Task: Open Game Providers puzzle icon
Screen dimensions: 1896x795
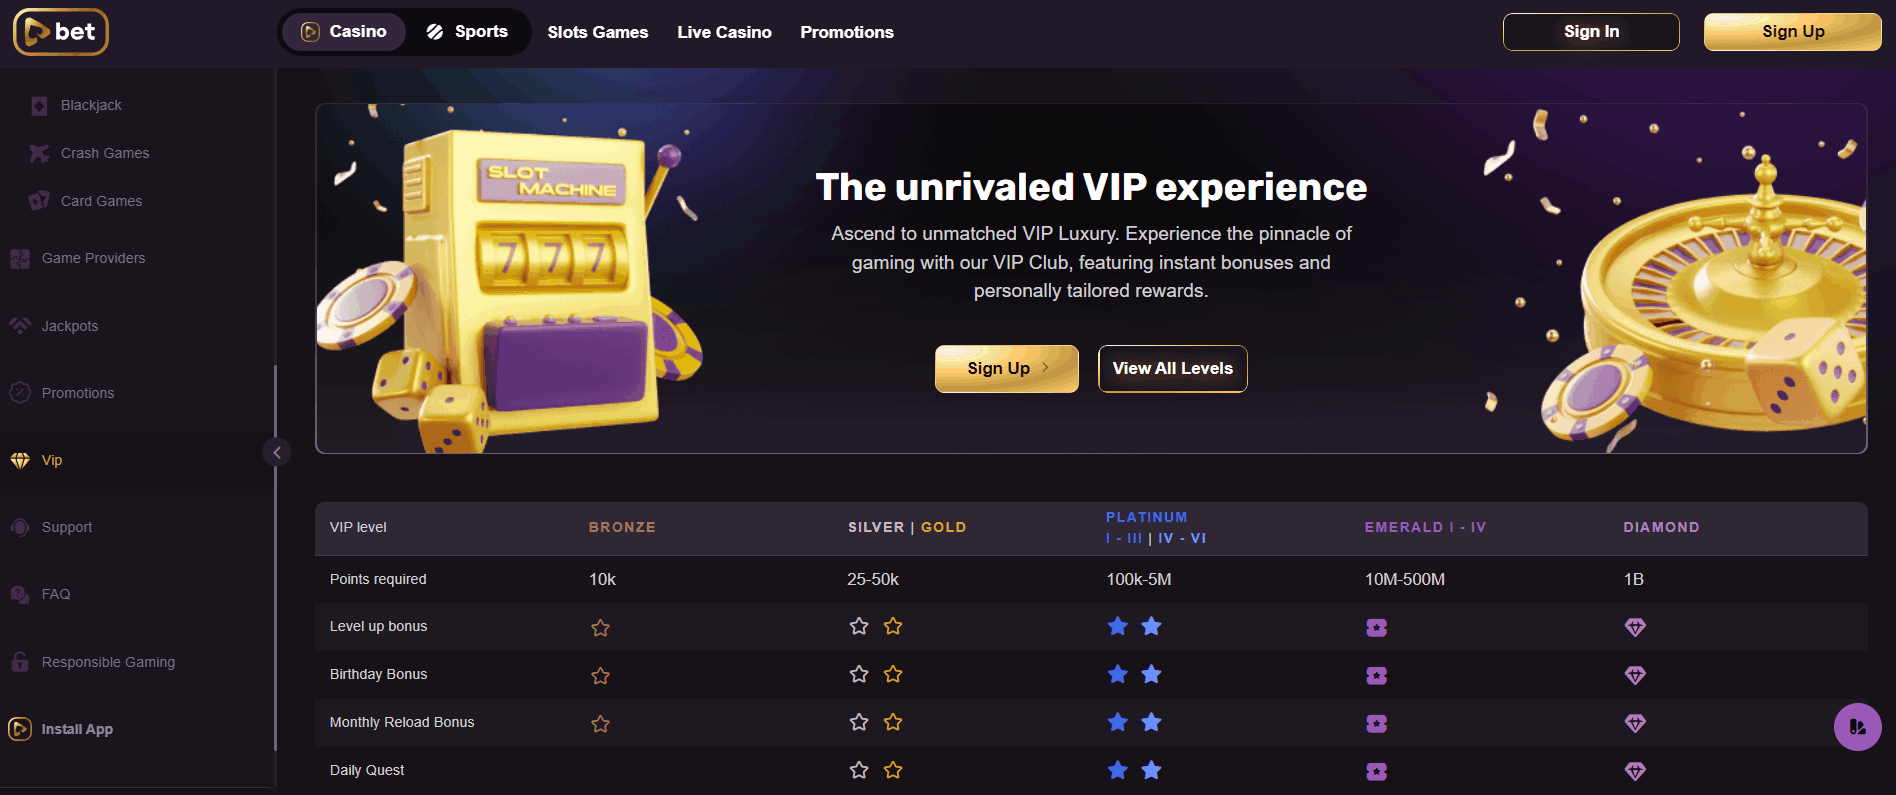Action: (x=20, y=258)
